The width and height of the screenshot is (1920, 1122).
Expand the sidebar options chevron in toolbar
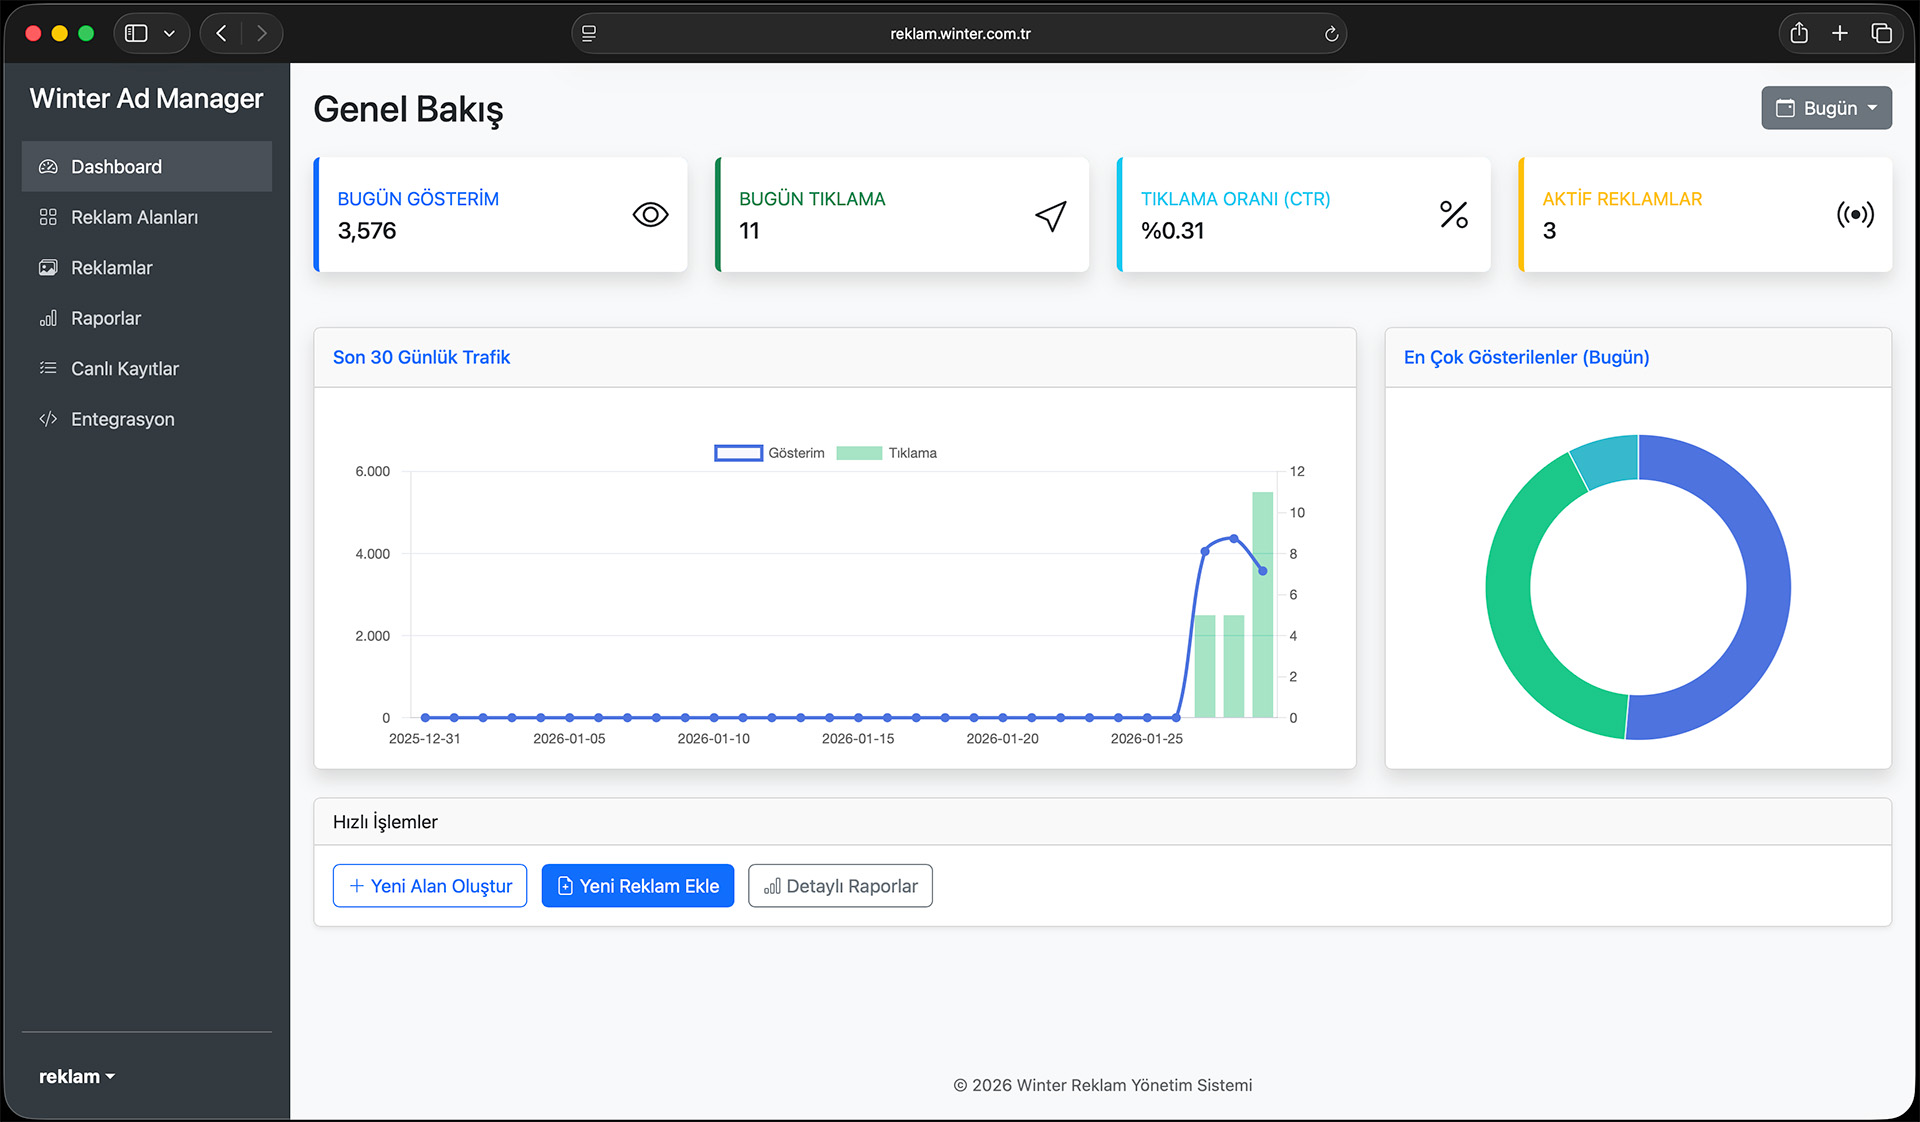(169, 33)
